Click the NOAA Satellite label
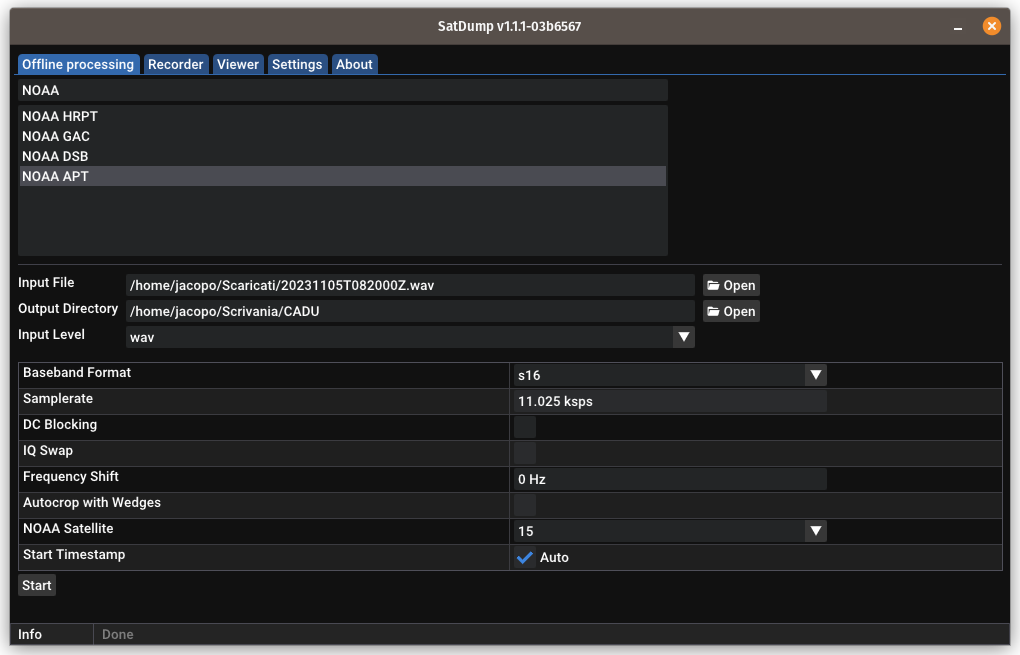Image resolution: width=1020 pixels, height=655 pixels. pos(68,529)
